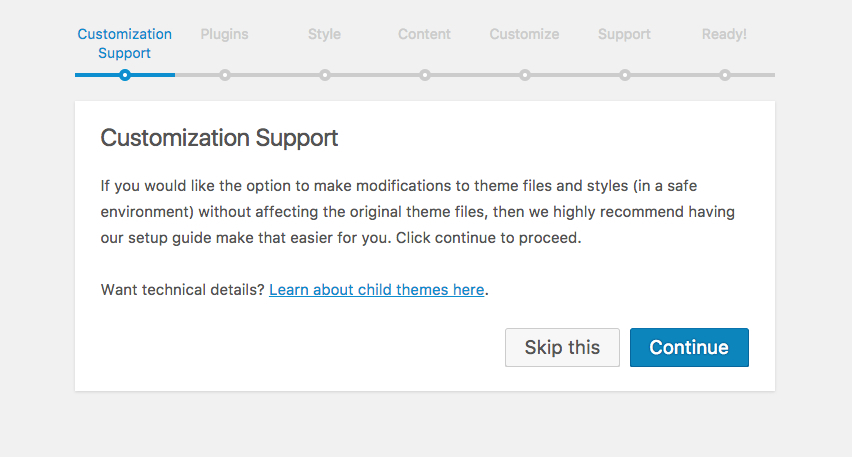Click the step dot under Support

pyautogui.click(x=625, y=75)
